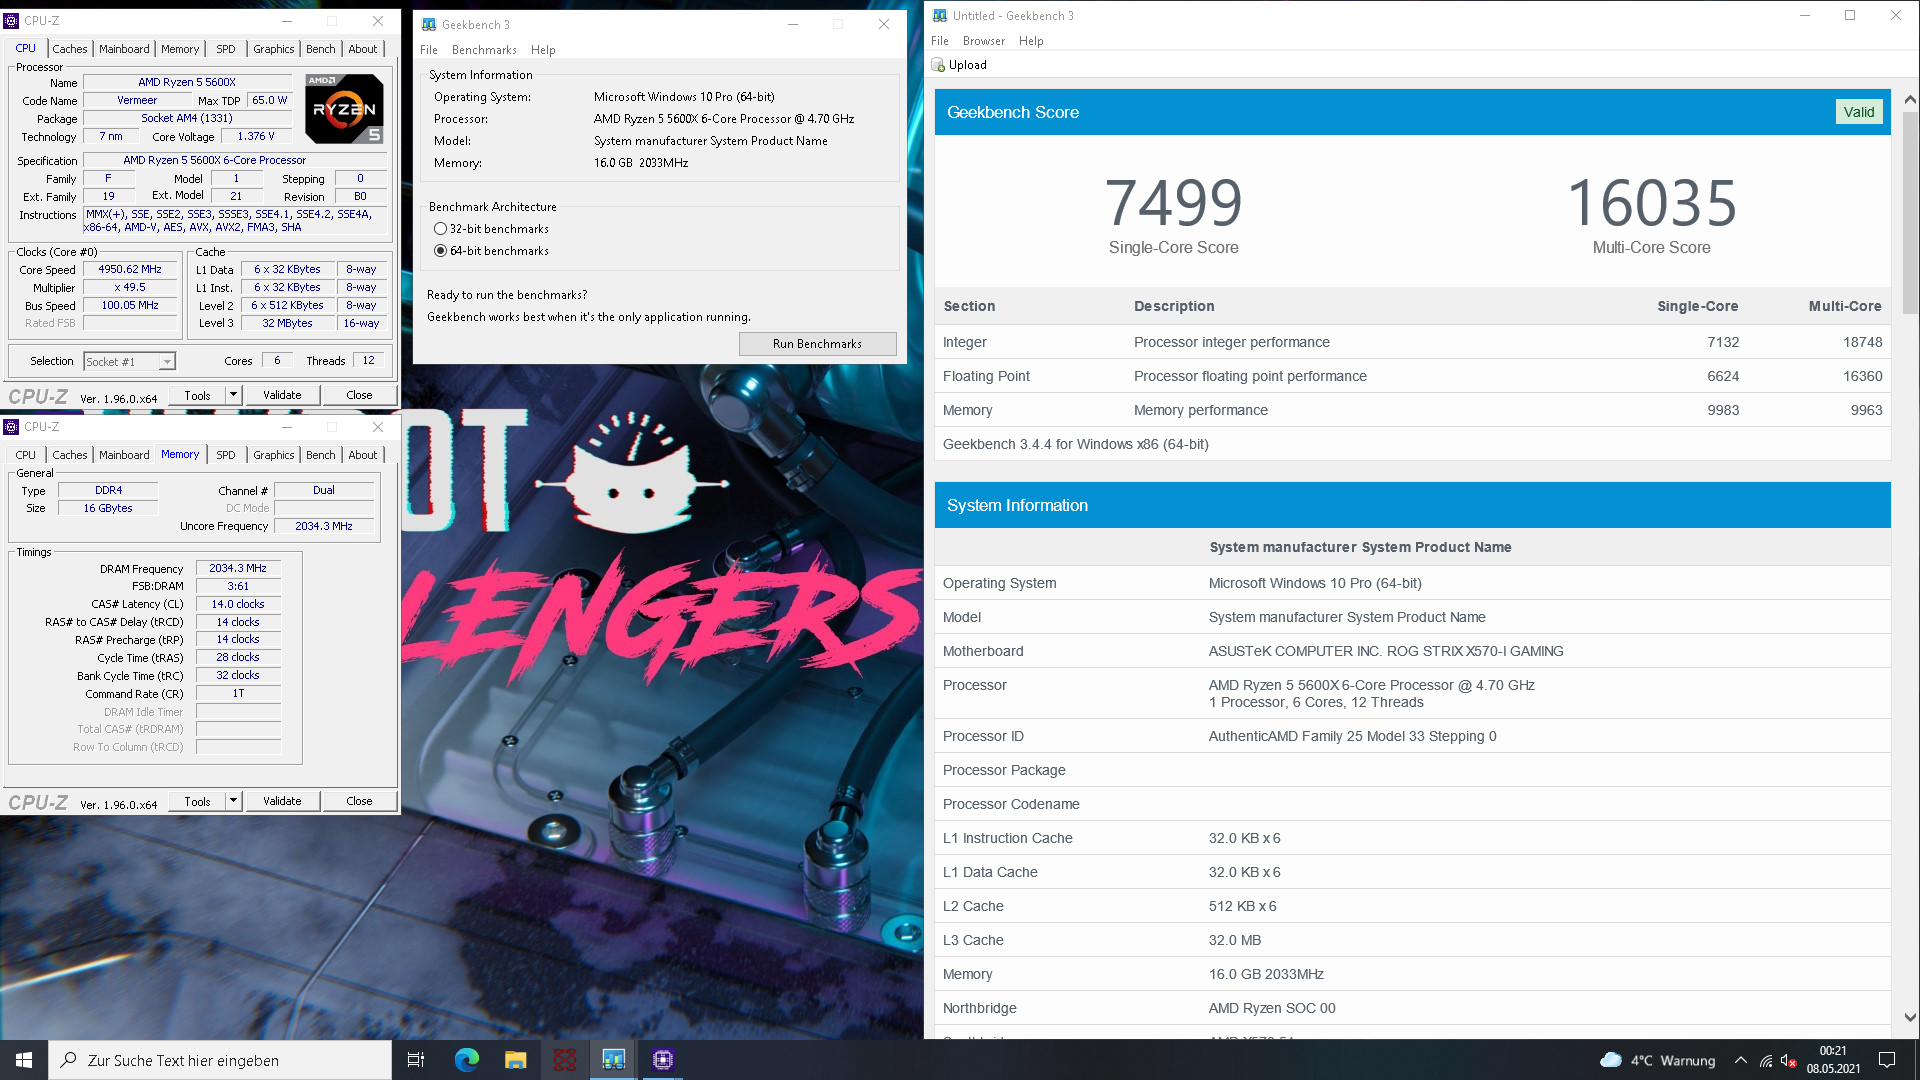Click the green Valid badge

click(x=1859, y=112)
